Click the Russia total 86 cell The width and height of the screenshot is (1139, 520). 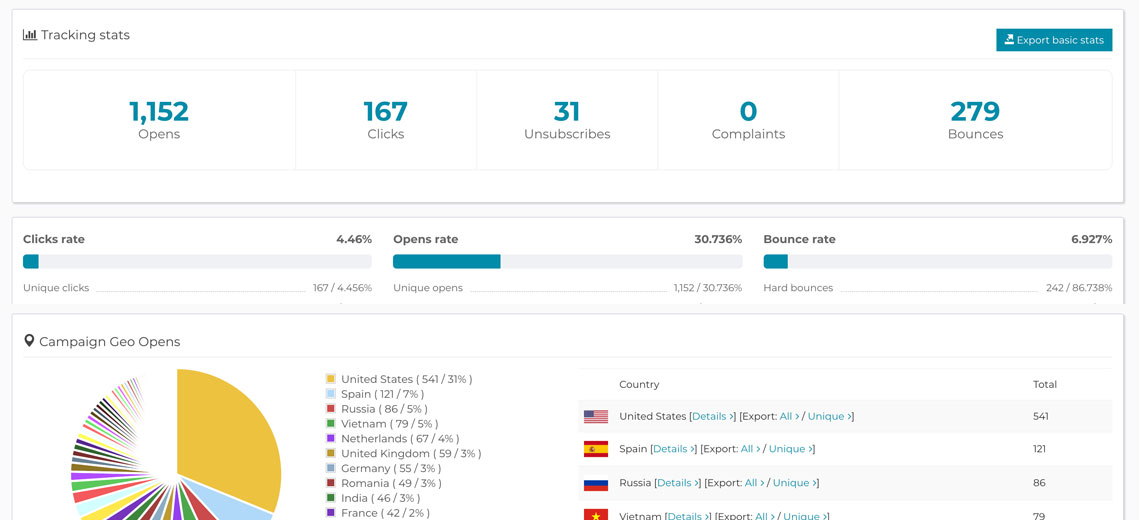pyautogui.click(x=1039, y=482)
